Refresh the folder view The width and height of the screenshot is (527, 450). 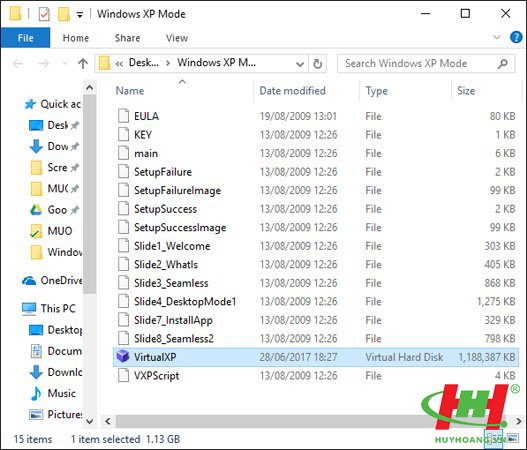[x=317, y=64]
